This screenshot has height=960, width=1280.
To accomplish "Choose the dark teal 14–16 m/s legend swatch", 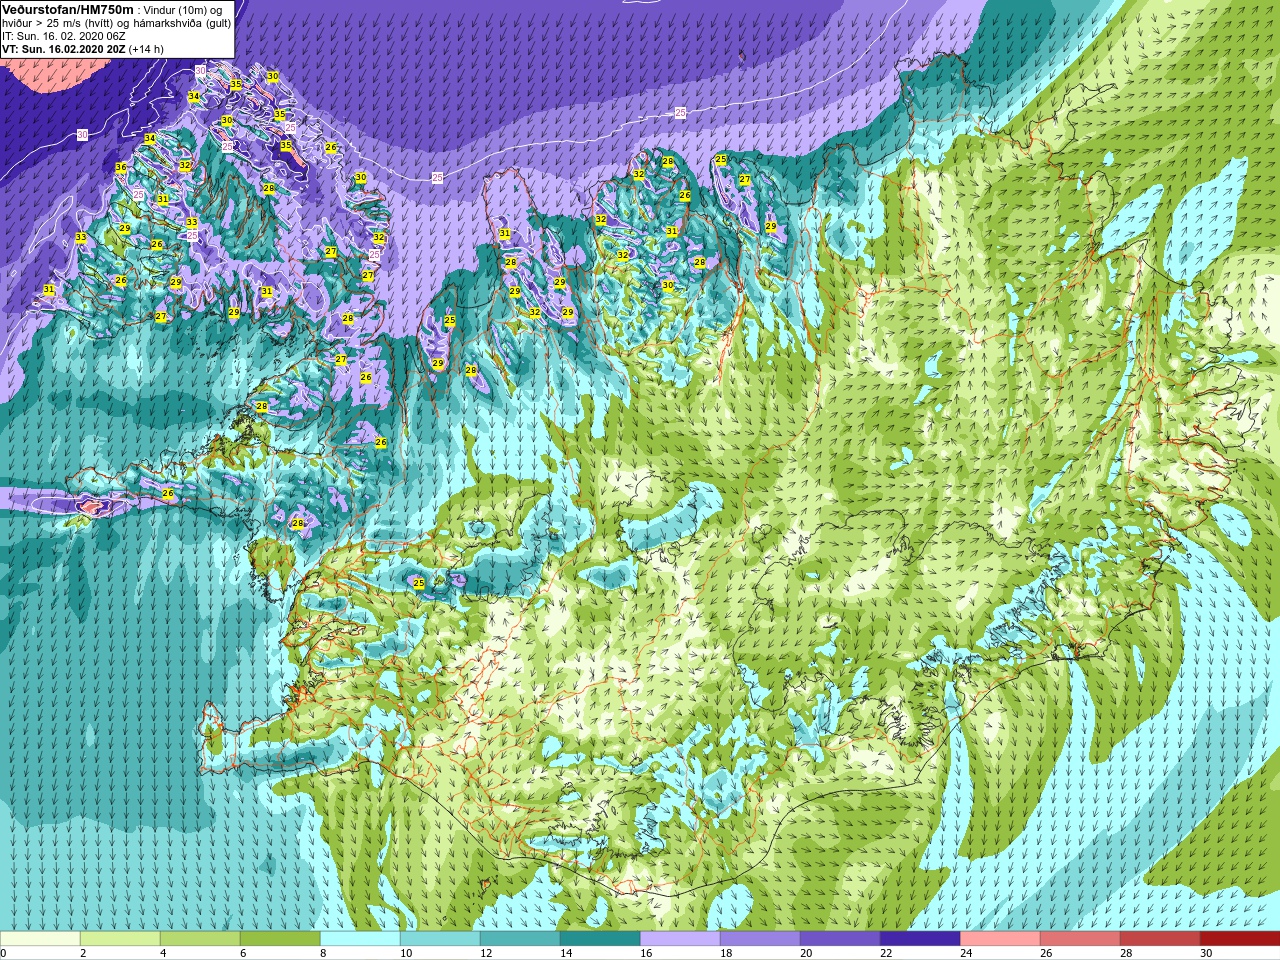I will coord(600,938).
